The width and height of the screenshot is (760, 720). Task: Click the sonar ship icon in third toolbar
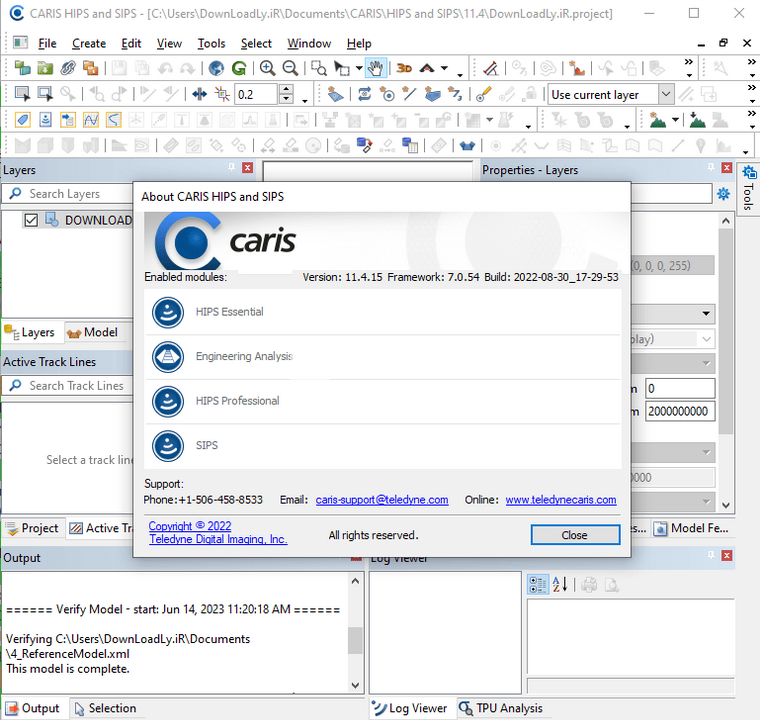point(45,120)
